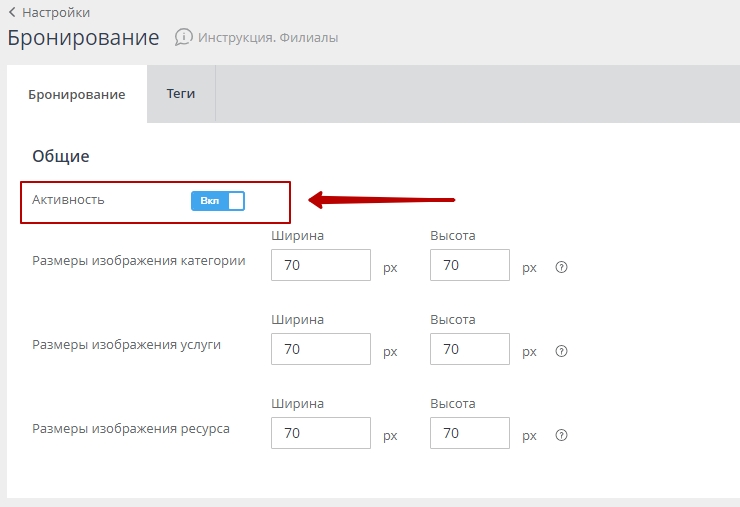
Task: Click the Размеры изображения услуги label
Action: [x=127, y=345]
